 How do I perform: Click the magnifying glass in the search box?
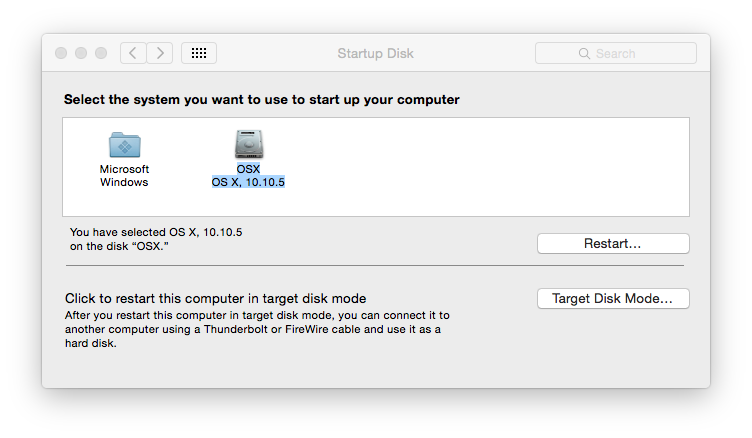point(584,53)
